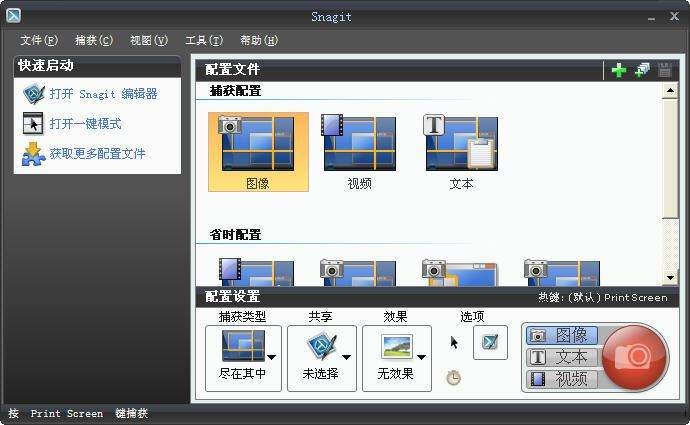The width and height of the screenshot is (690, 425).
Task: Open the 工具(T) menu
Action: coord(204,40)
